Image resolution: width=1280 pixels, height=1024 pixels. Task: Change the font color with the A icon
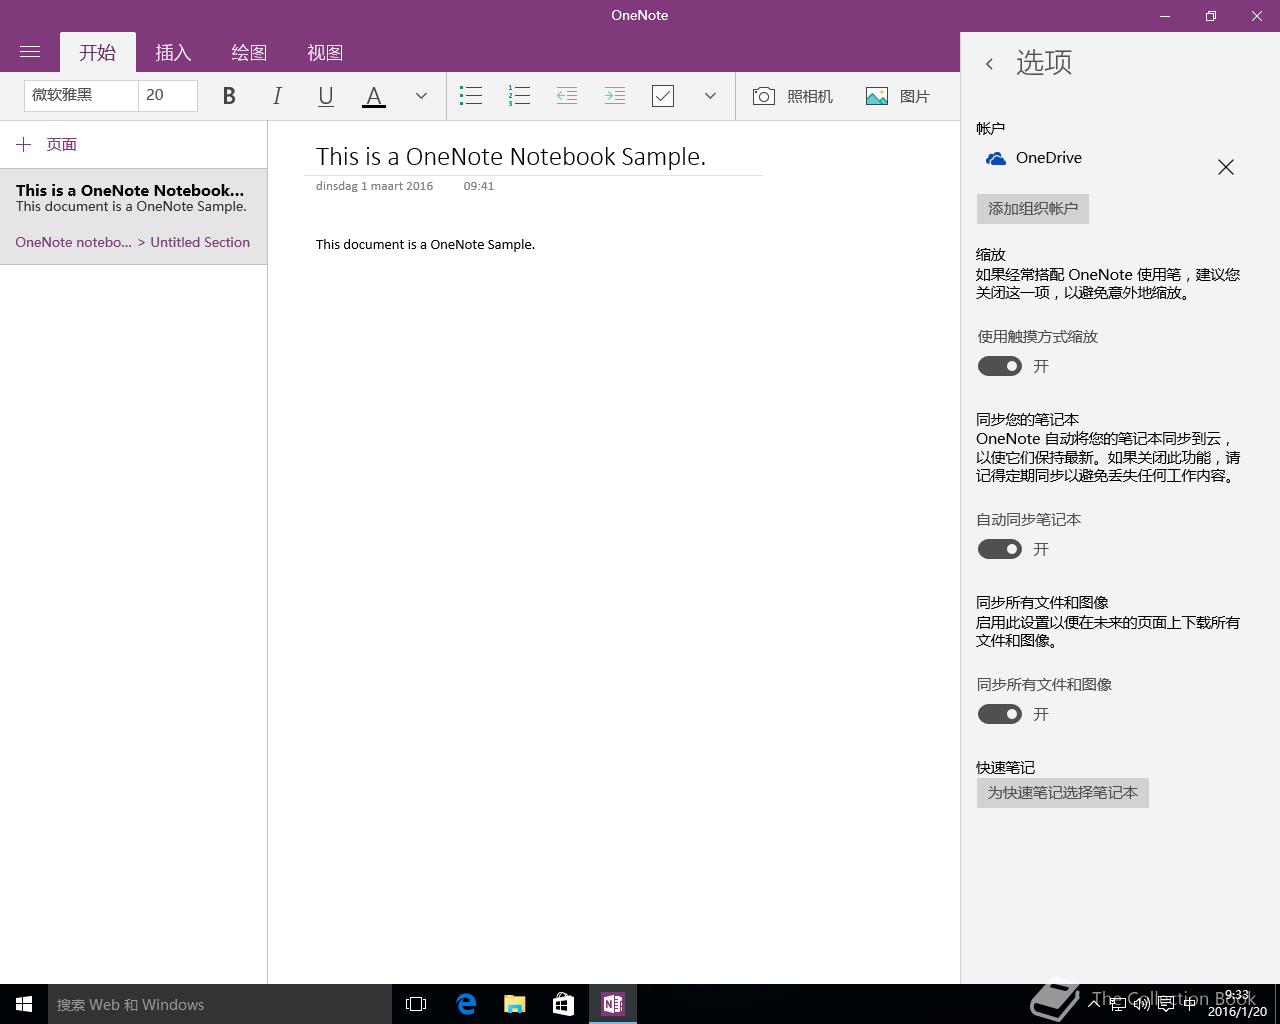[x=373, y=96]
